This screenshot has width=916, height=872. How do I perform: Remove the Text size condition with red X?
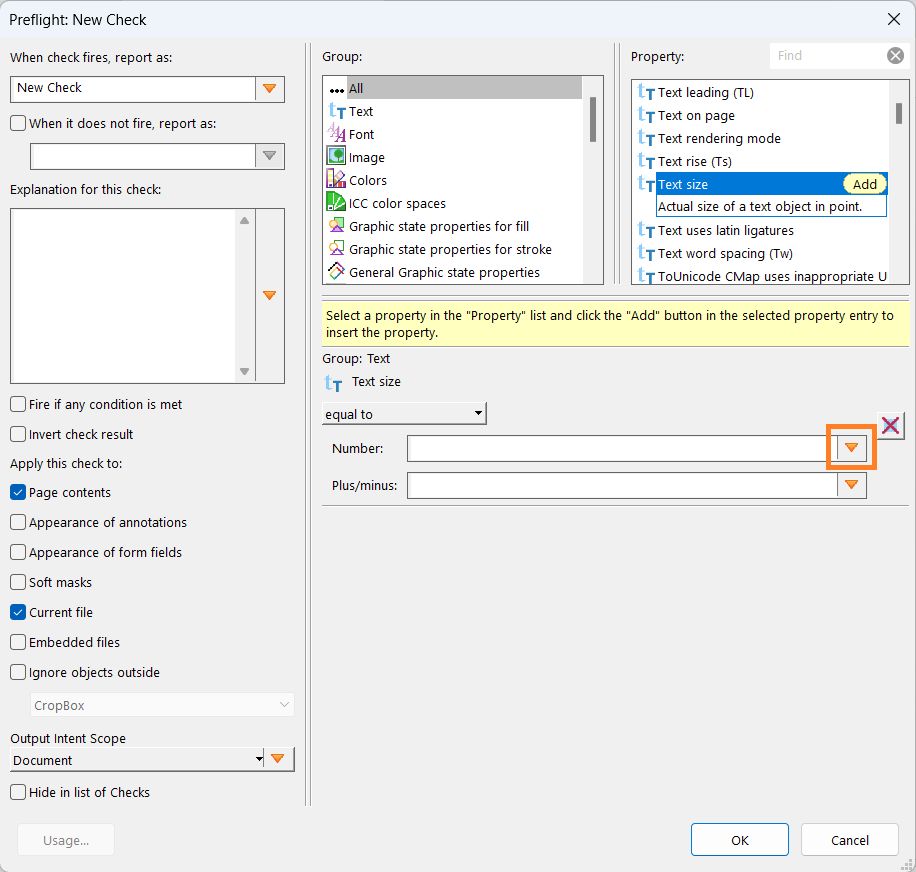[x=890, y=425]
